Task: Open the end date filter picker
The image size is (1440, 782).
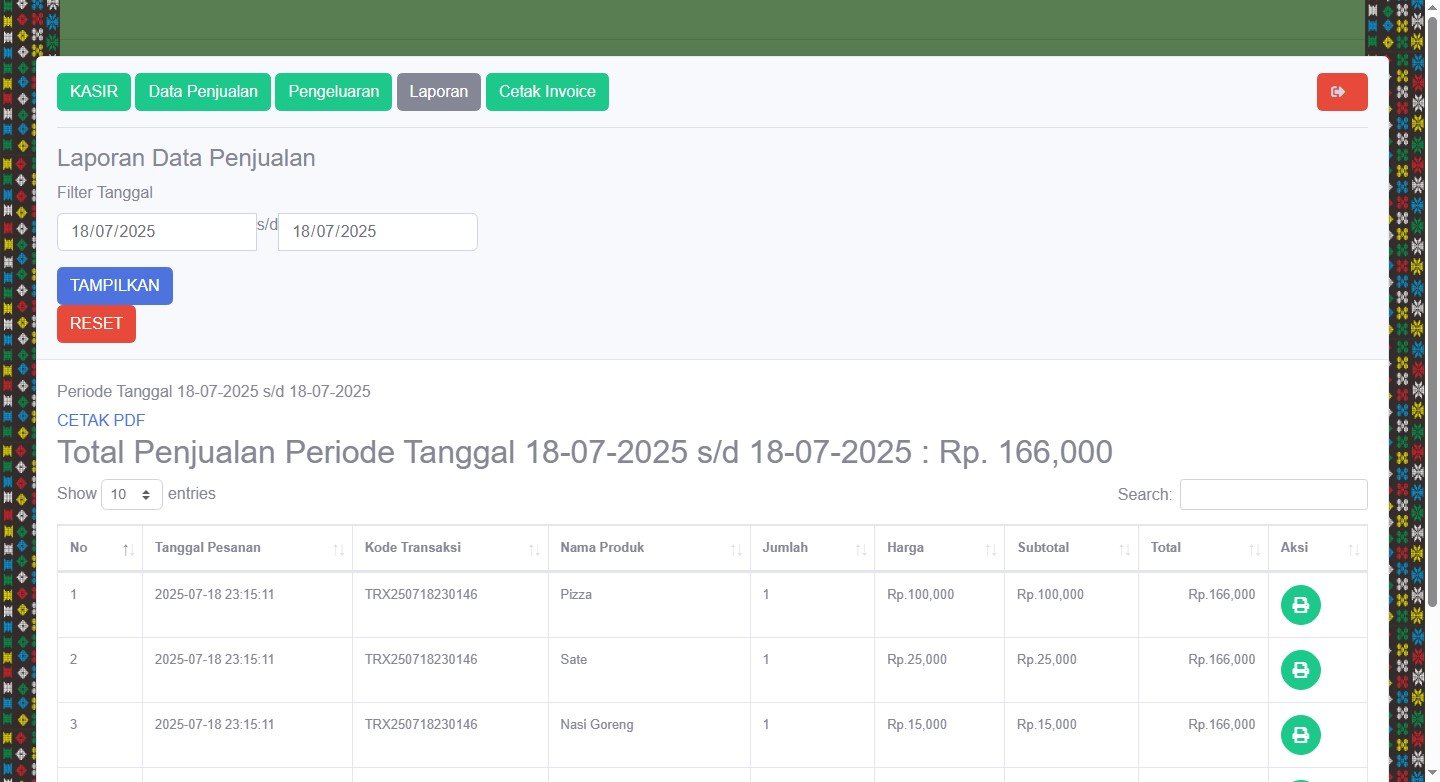Action: pos(377,232)
